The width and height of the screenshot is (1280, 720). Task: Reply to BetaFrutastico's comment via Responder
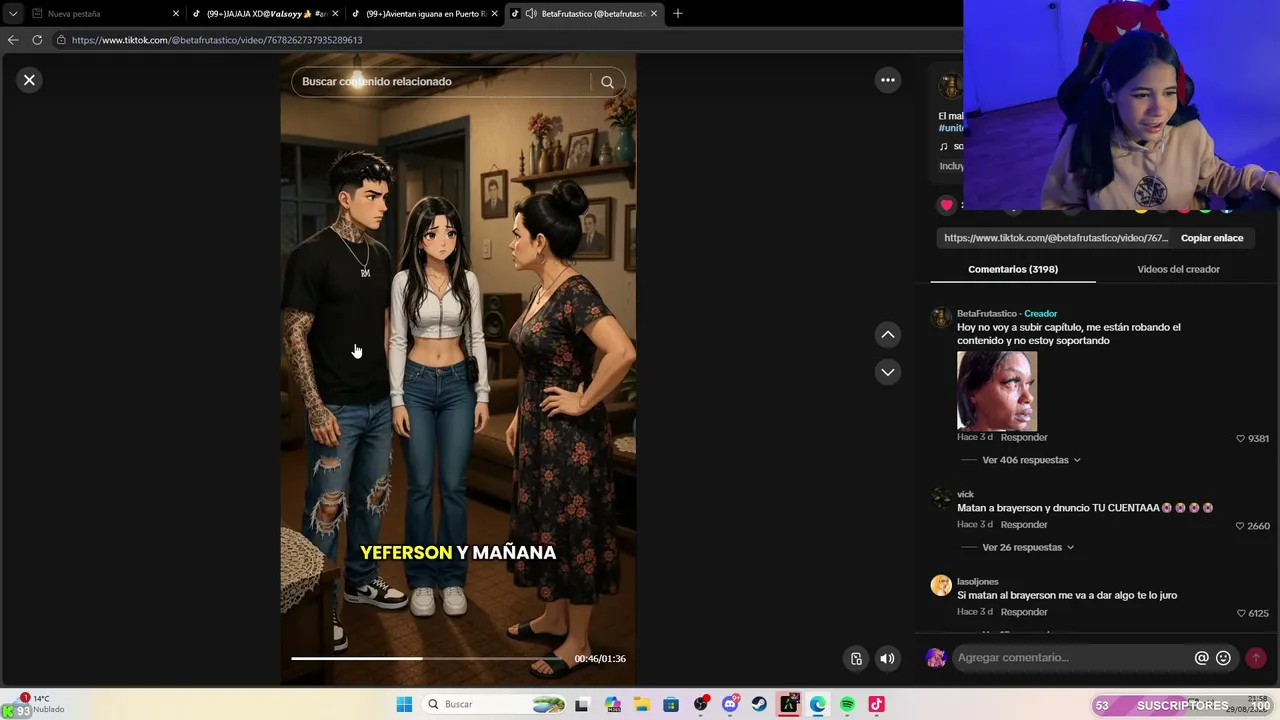(1024, 437)
